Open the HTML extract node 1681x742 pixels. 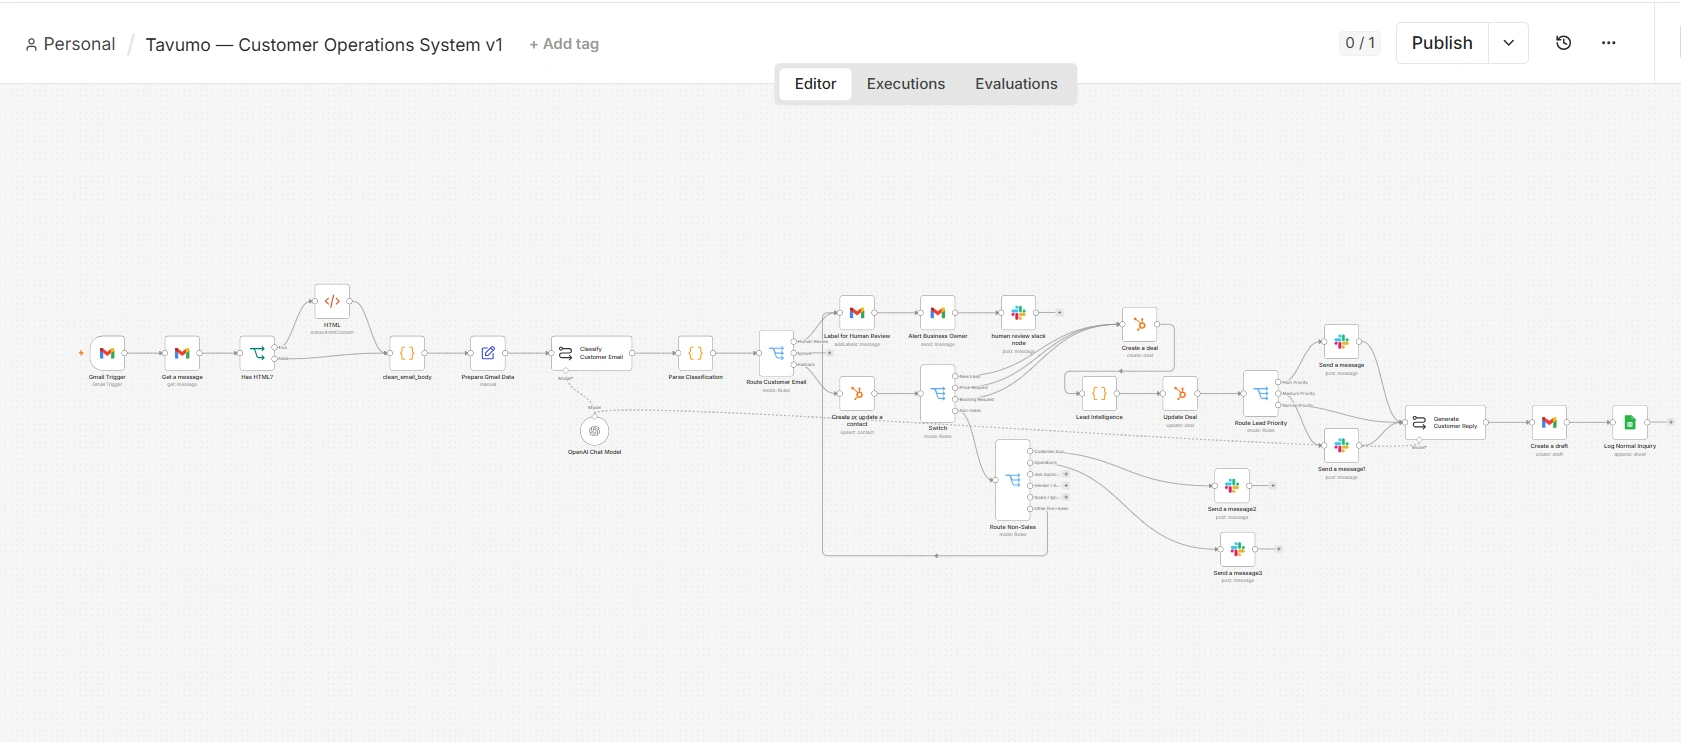click(332, 301)
